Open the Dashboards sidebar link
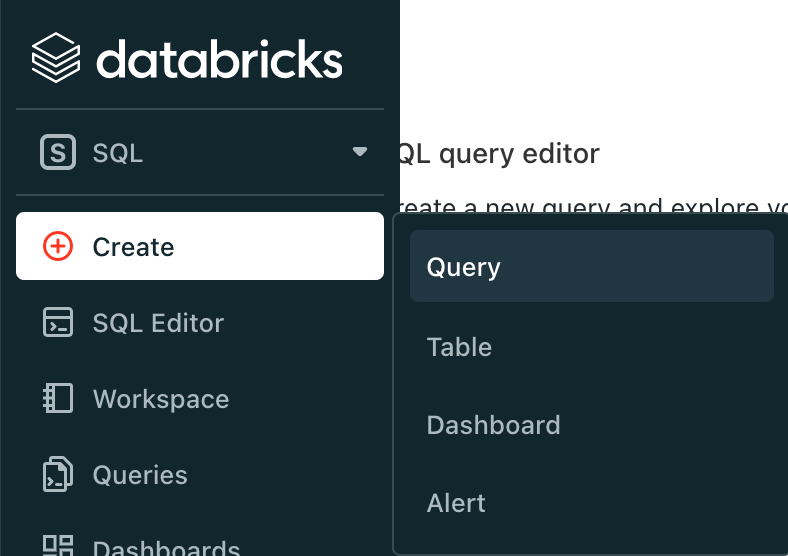Image resolution: width=788 pixels, height=556 pixels. (166, 548)
